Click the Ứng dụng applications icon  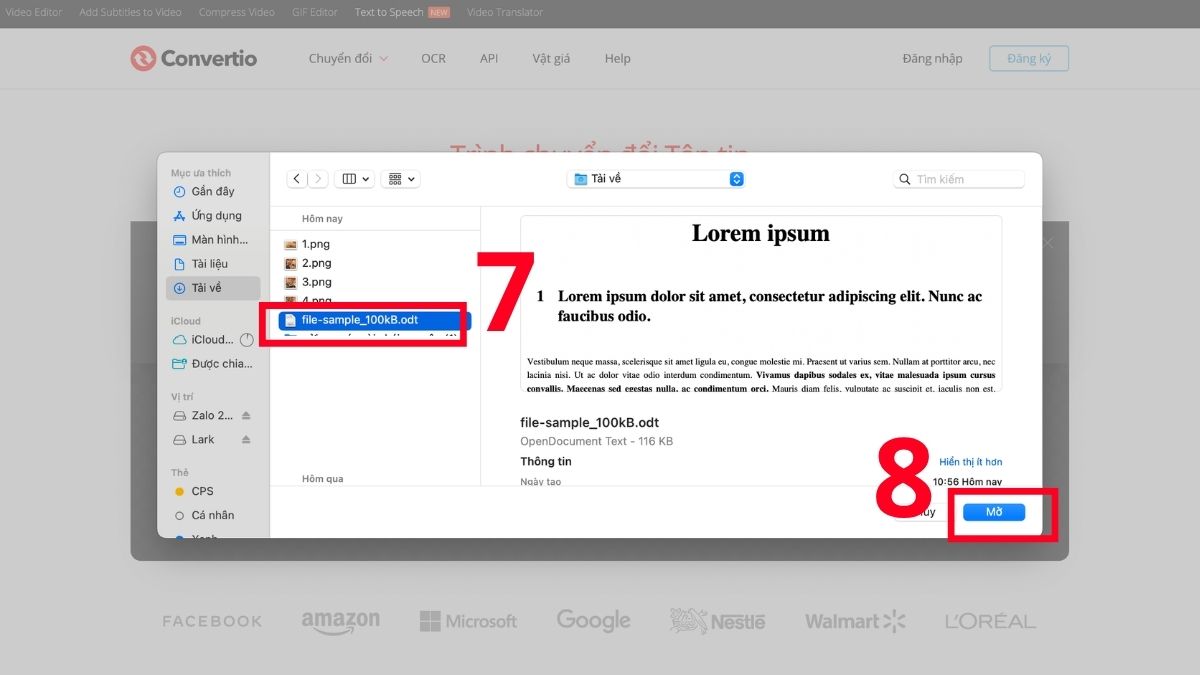pyautogui.click(x=179, y=215)
